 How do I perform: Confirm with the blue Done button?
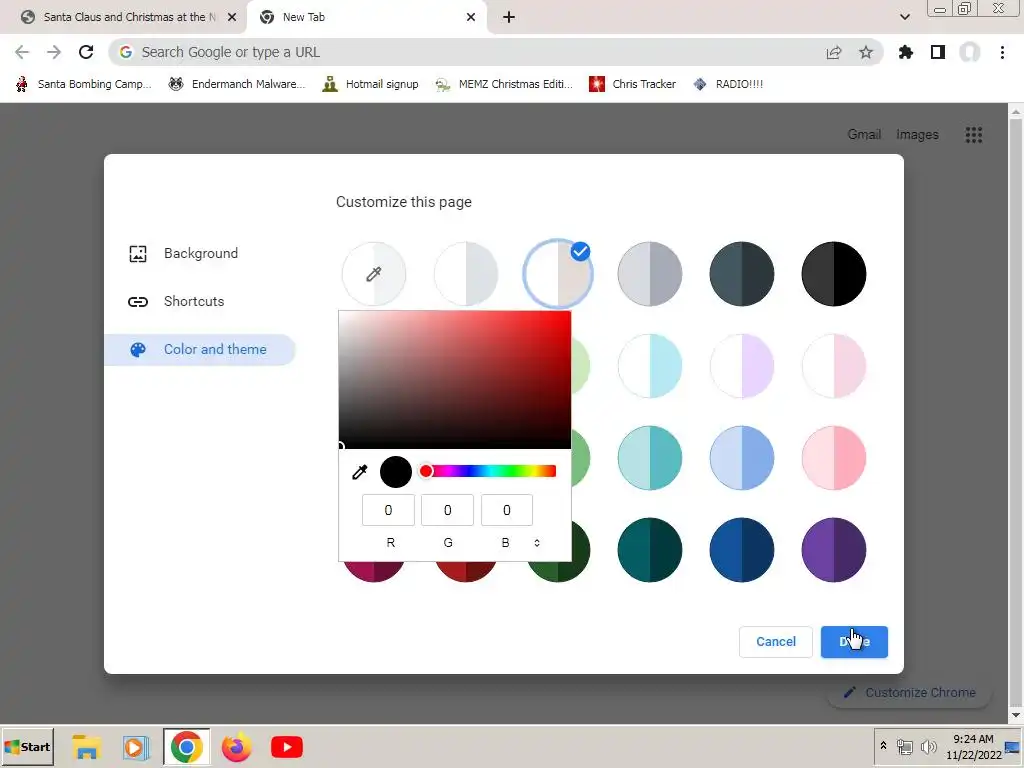[x=854, y=642]
